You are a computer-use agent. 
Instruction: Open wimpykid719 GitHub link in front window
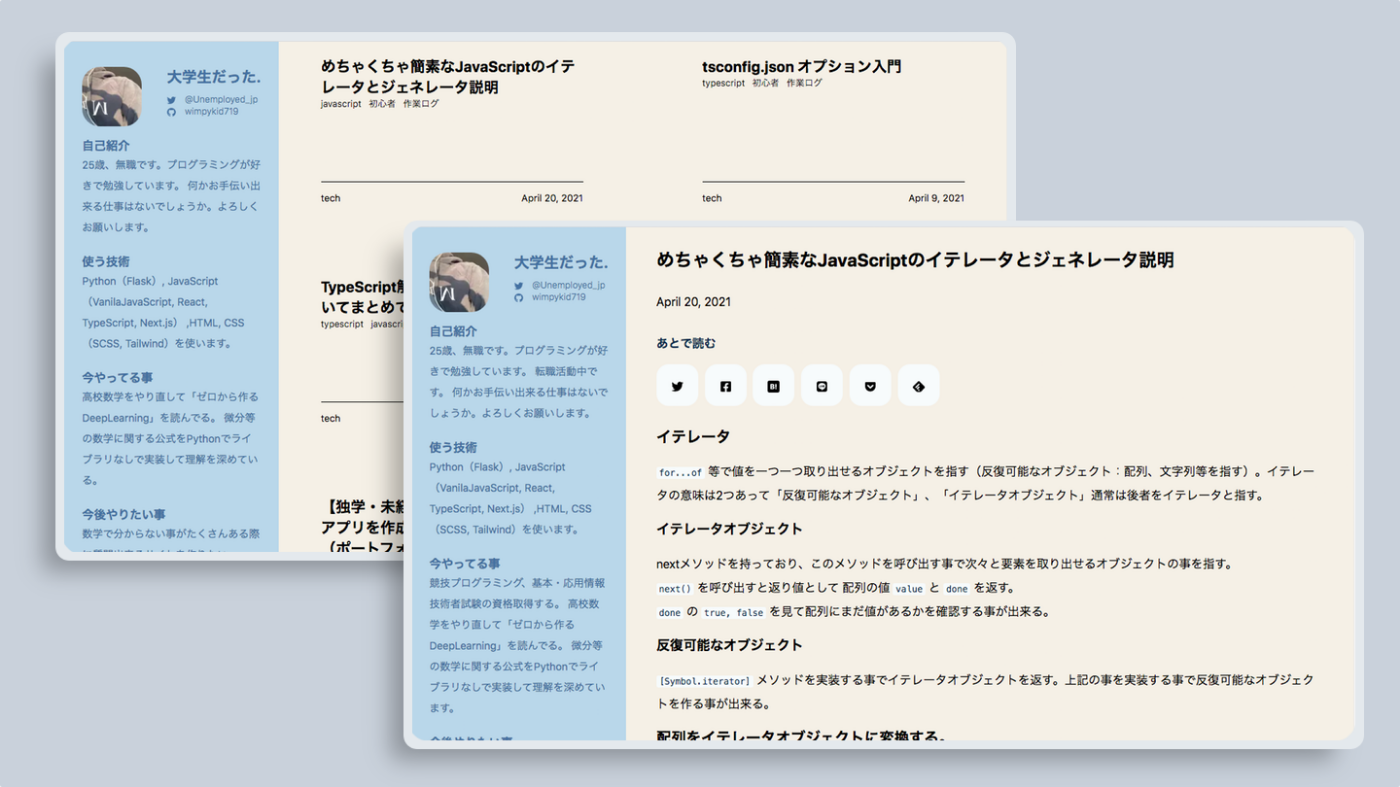pos(559,298)
